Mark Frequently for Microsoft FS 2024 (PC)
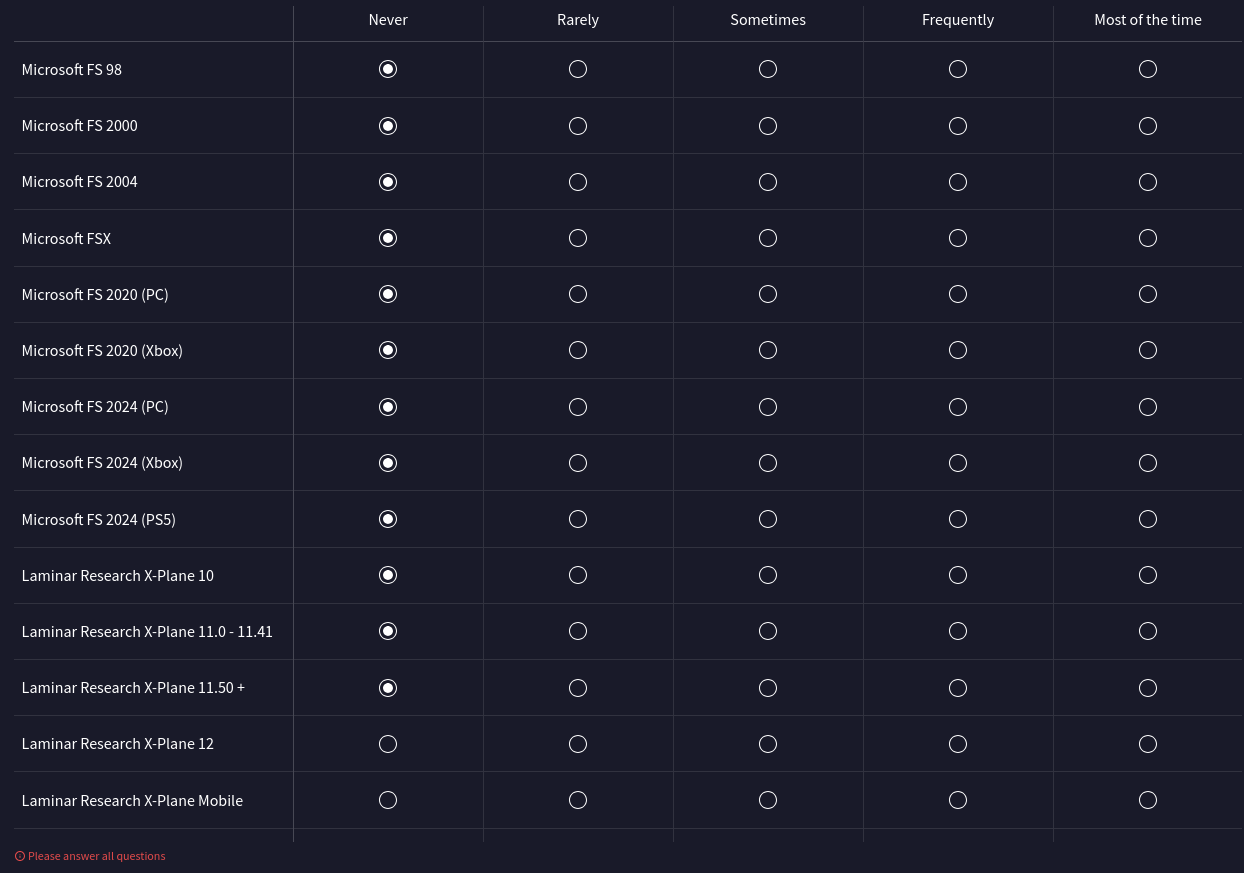1244x873 pixels. click(958, 407)
